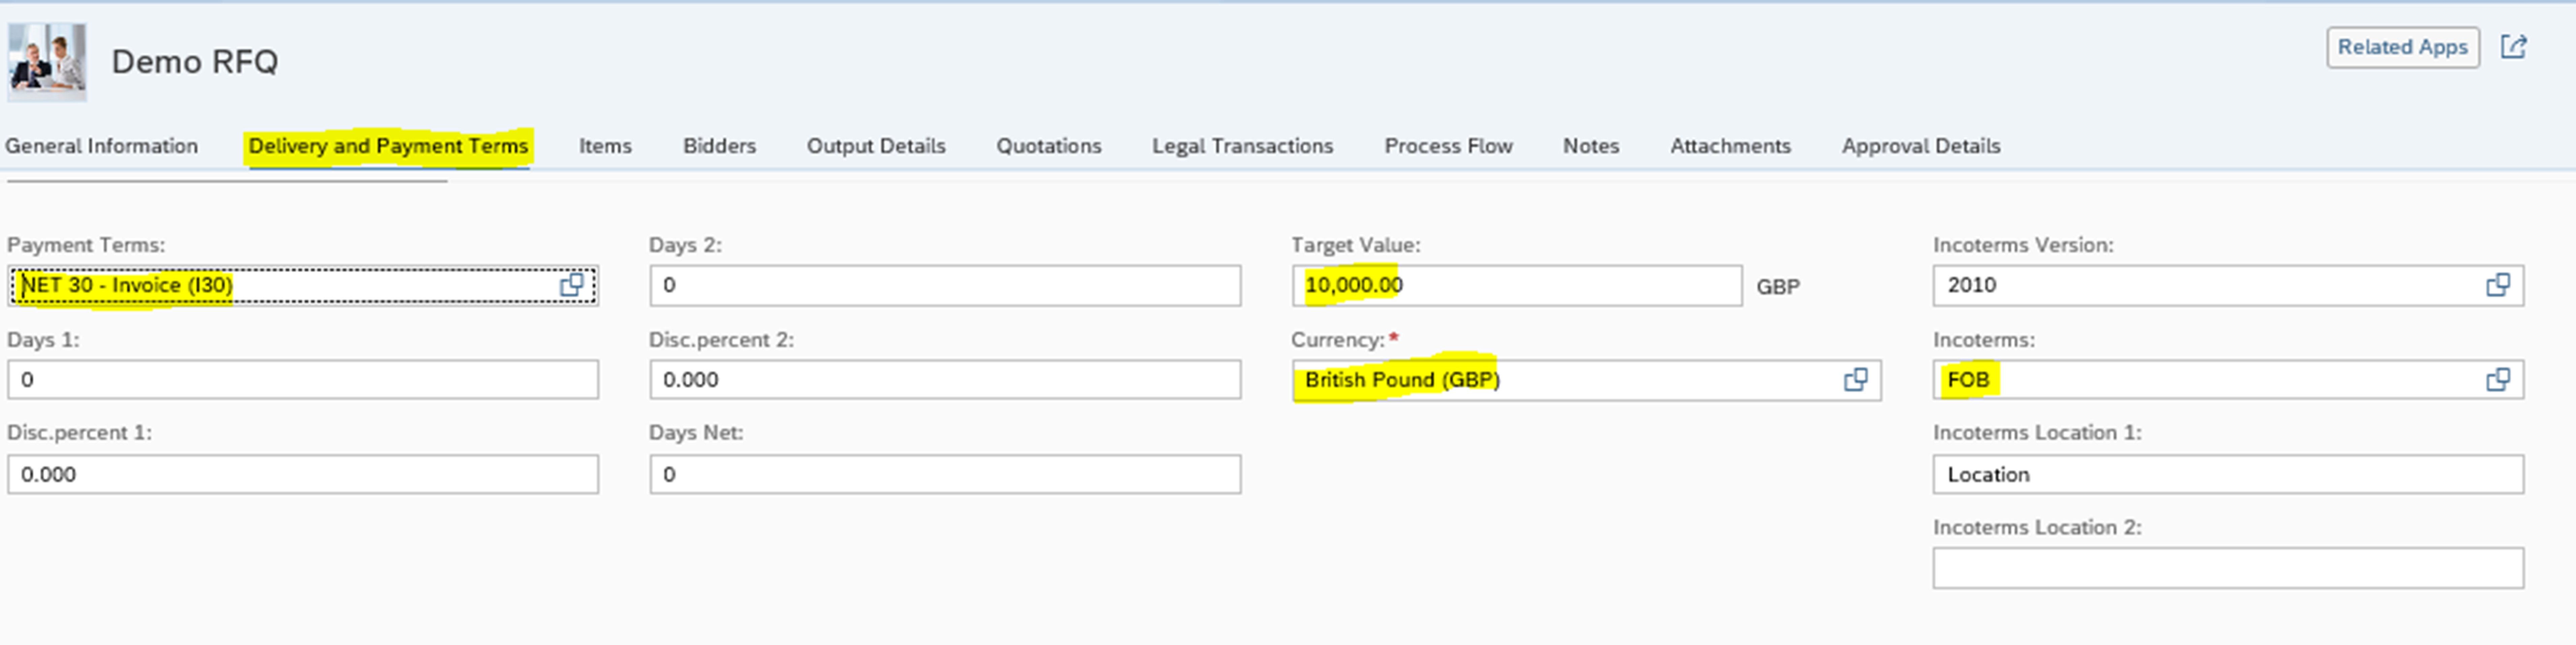Select the Quotations tab
This screenshot has width=2576, height=645.
[x=1048, y=146]
